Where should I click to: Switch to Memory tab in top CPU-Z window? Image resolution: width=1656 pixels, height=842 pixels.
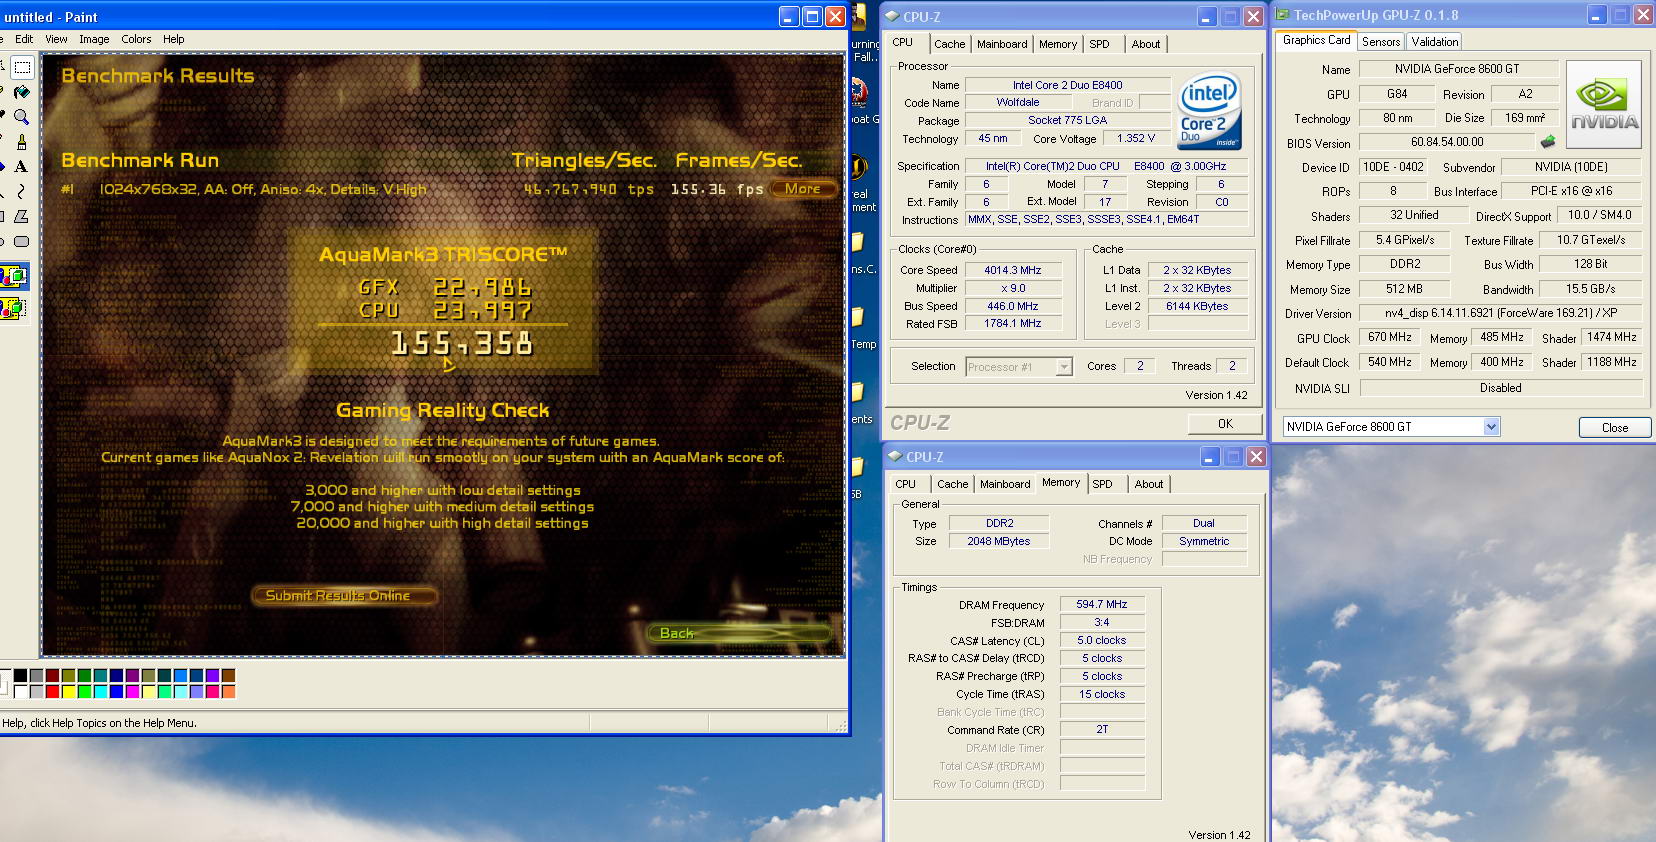pyautogui.click(x=1058, y=44)
